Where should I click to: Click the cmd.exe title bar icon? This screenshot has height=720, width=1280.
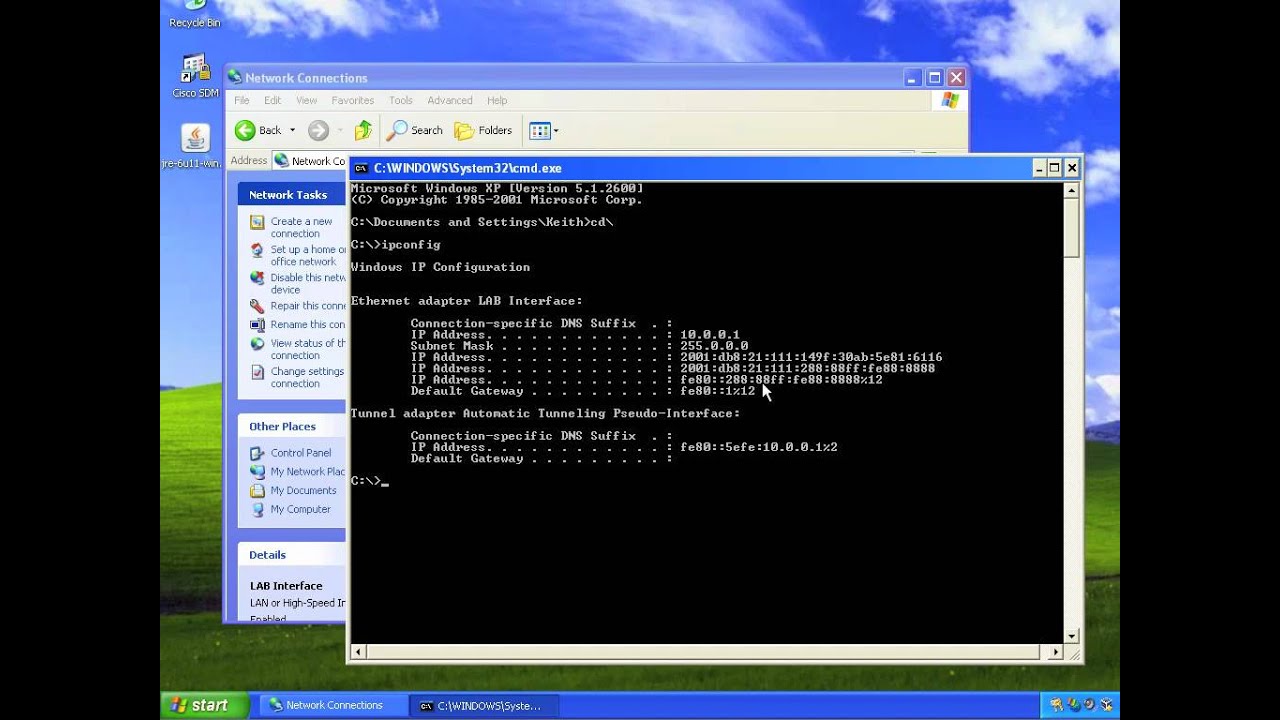[x=361, y=168]
